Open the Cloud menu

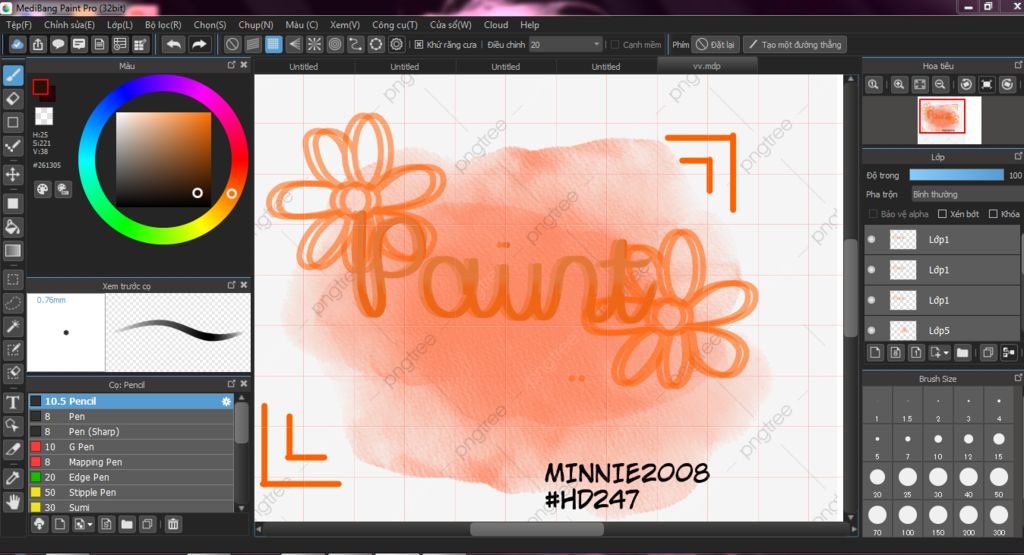496,25
